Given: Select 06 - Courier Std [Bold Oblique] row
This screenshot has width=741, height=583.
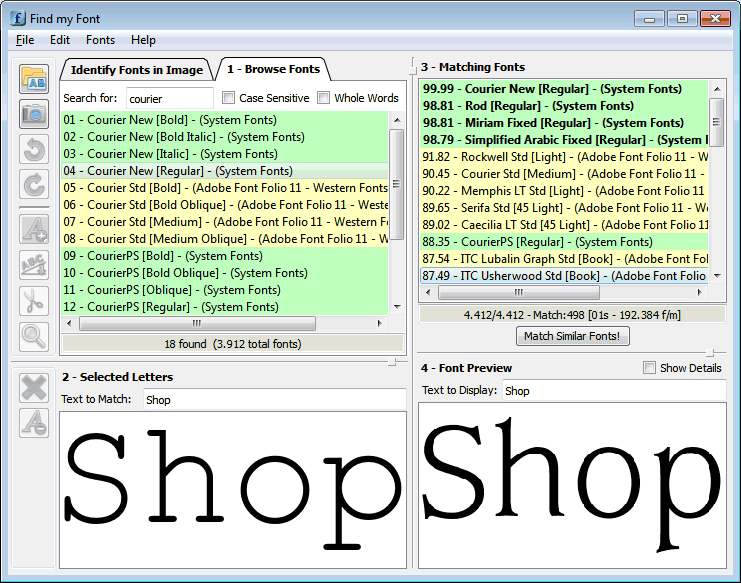Looking at the screenshot, I should 225,205.
